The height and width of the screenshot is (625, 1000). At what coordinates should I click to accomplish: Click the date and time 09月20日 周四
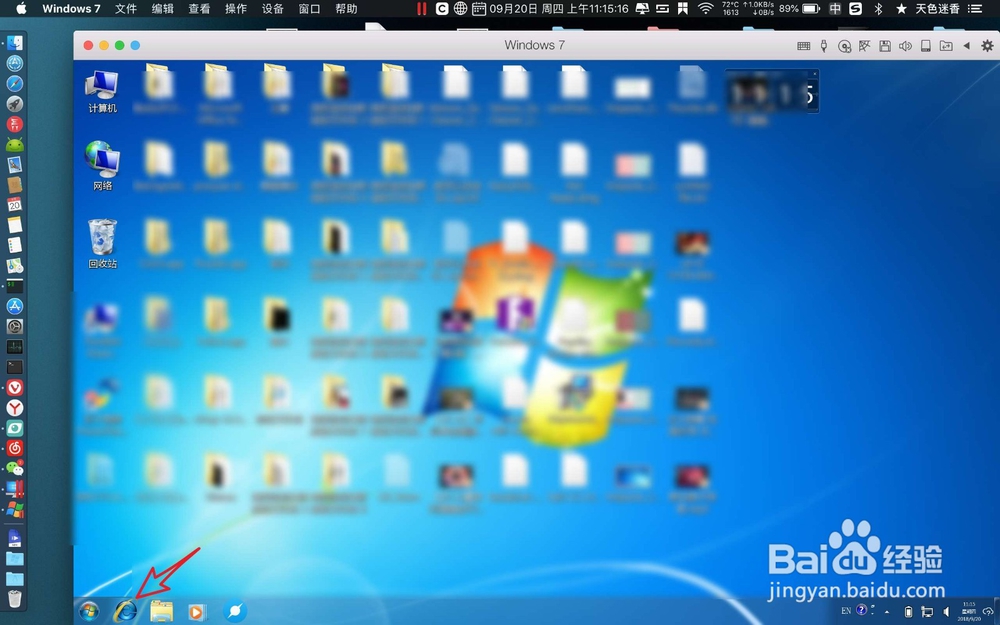point(559,9)
